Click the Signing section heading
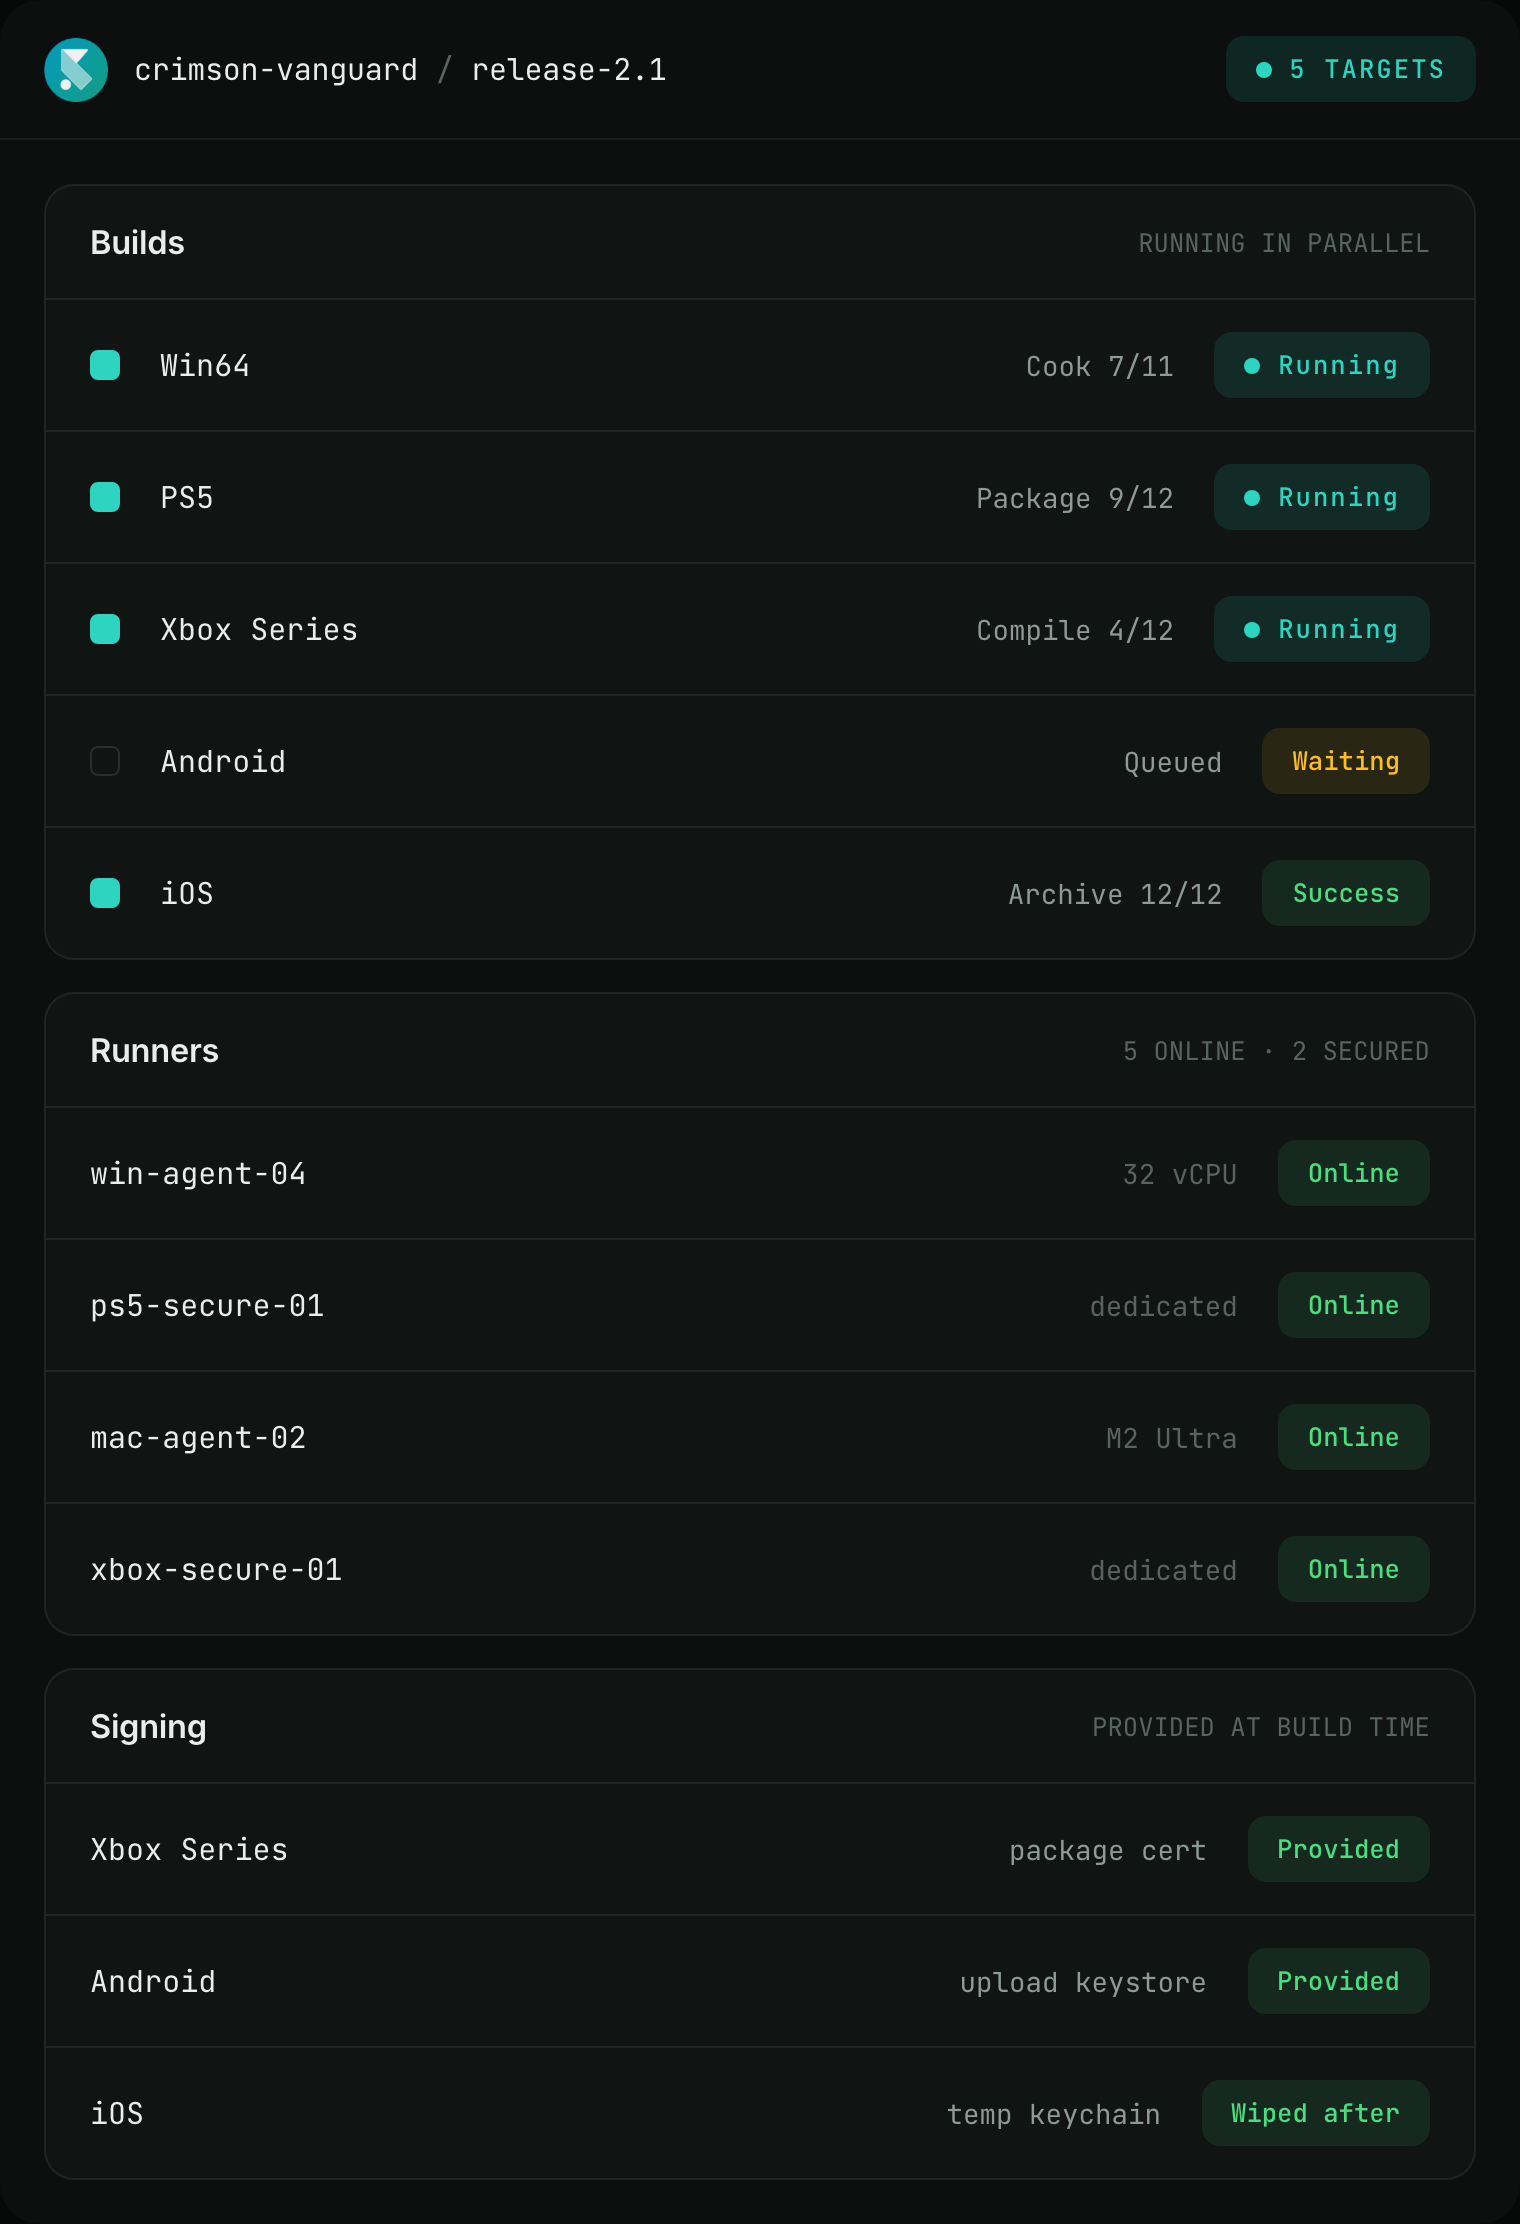Viewport: 1520px width, 2224px height. (x=148, y=1727)
